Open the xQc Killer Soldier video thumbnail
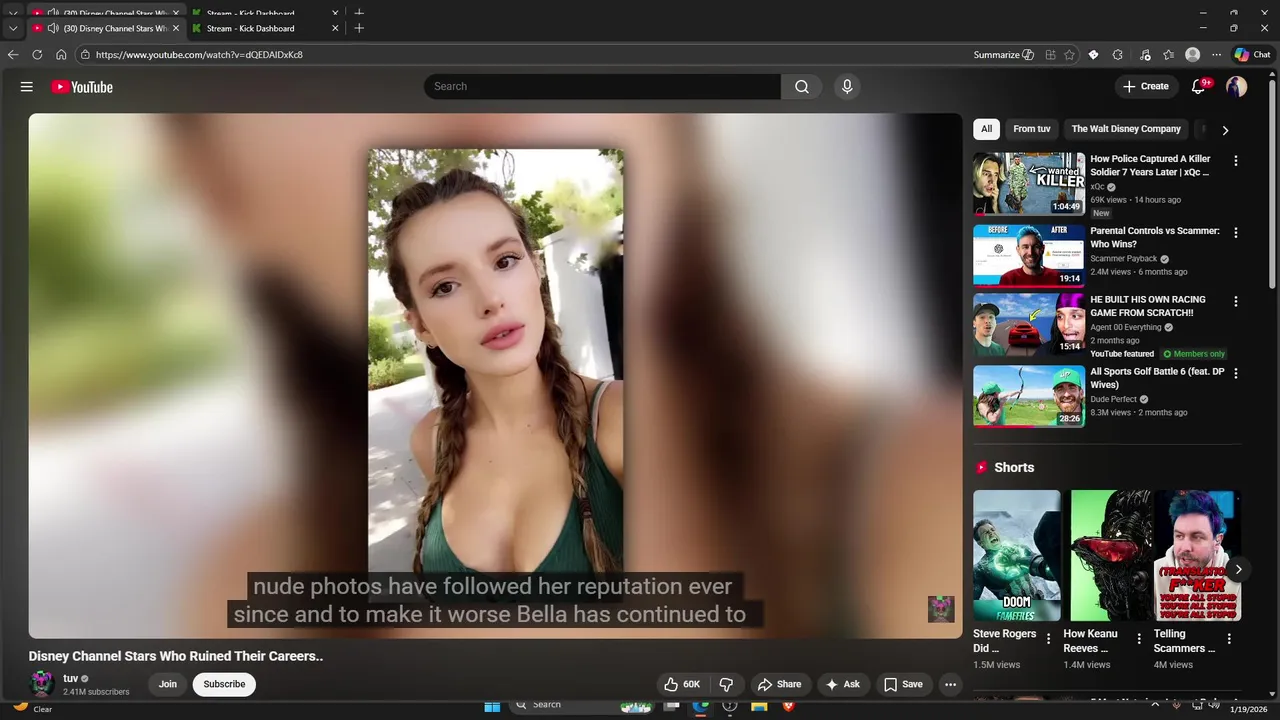This screenshot has height=720, width=1280. (1029, 184)
